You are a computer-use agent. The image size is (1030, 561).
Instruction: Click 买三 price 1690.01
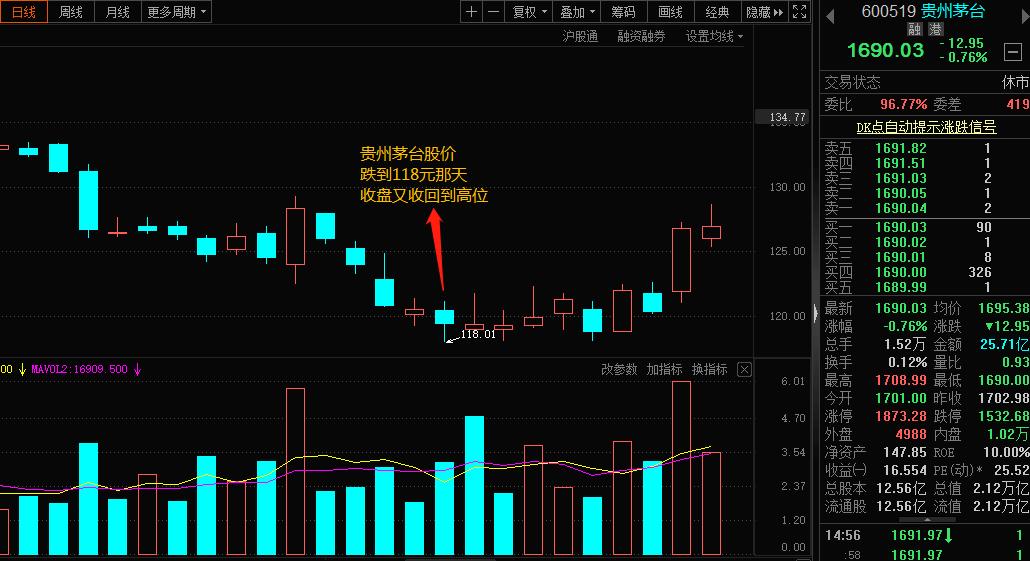tap(901, 258)
